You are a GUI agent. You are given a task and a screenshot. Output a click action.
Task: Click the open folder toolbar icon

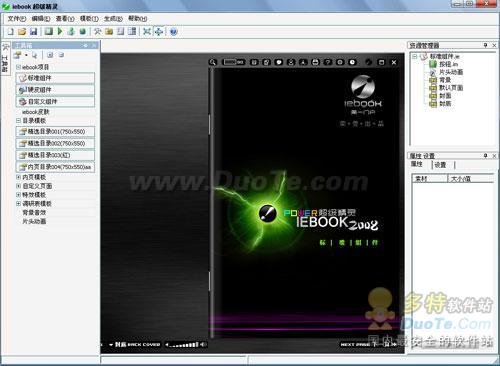pos(22,32)
